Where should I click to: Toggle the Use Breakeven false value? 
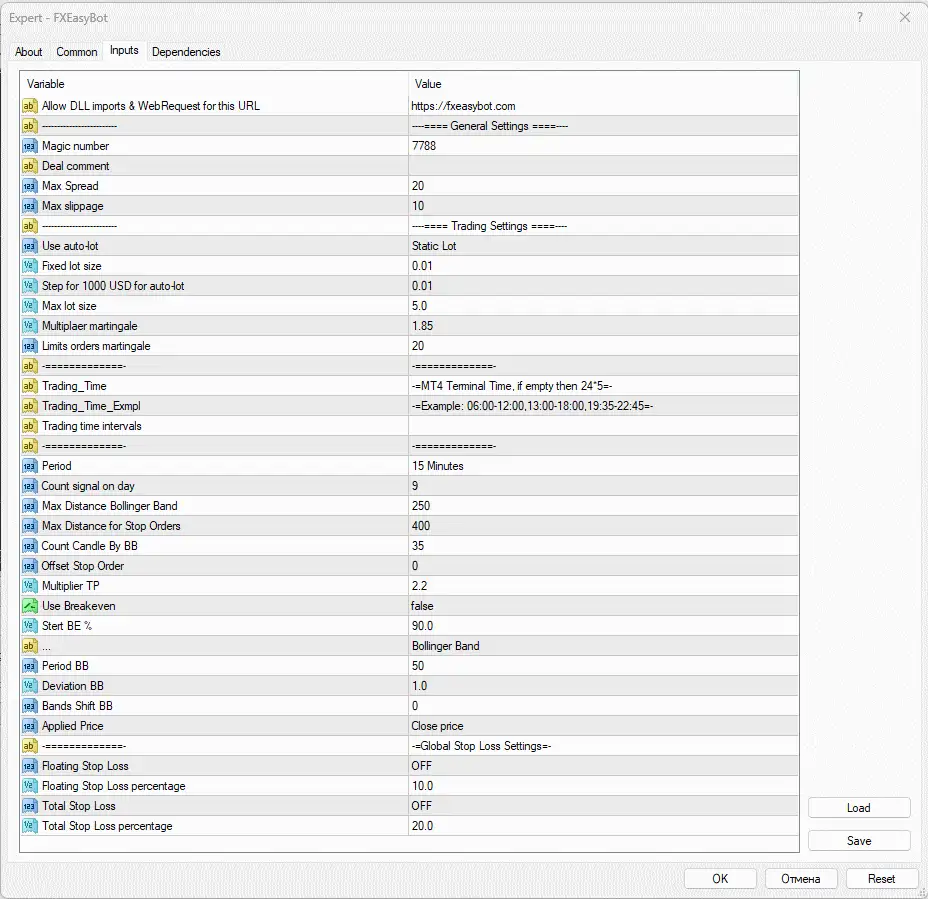pos(422,606)
